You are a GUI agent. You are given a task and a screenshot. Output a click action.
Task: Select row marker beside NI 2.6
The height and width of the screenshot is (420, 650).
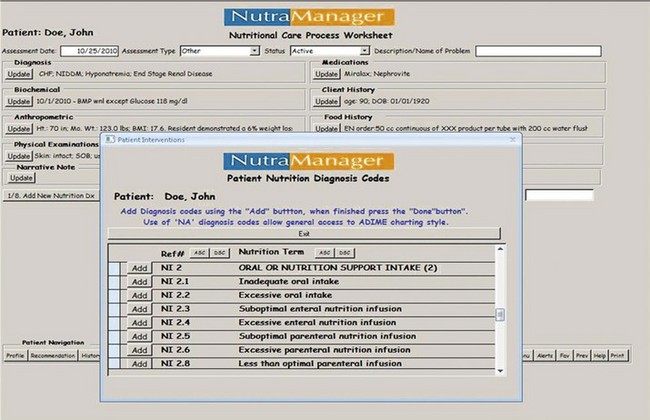pyautogui.click(x=115, y=350)
